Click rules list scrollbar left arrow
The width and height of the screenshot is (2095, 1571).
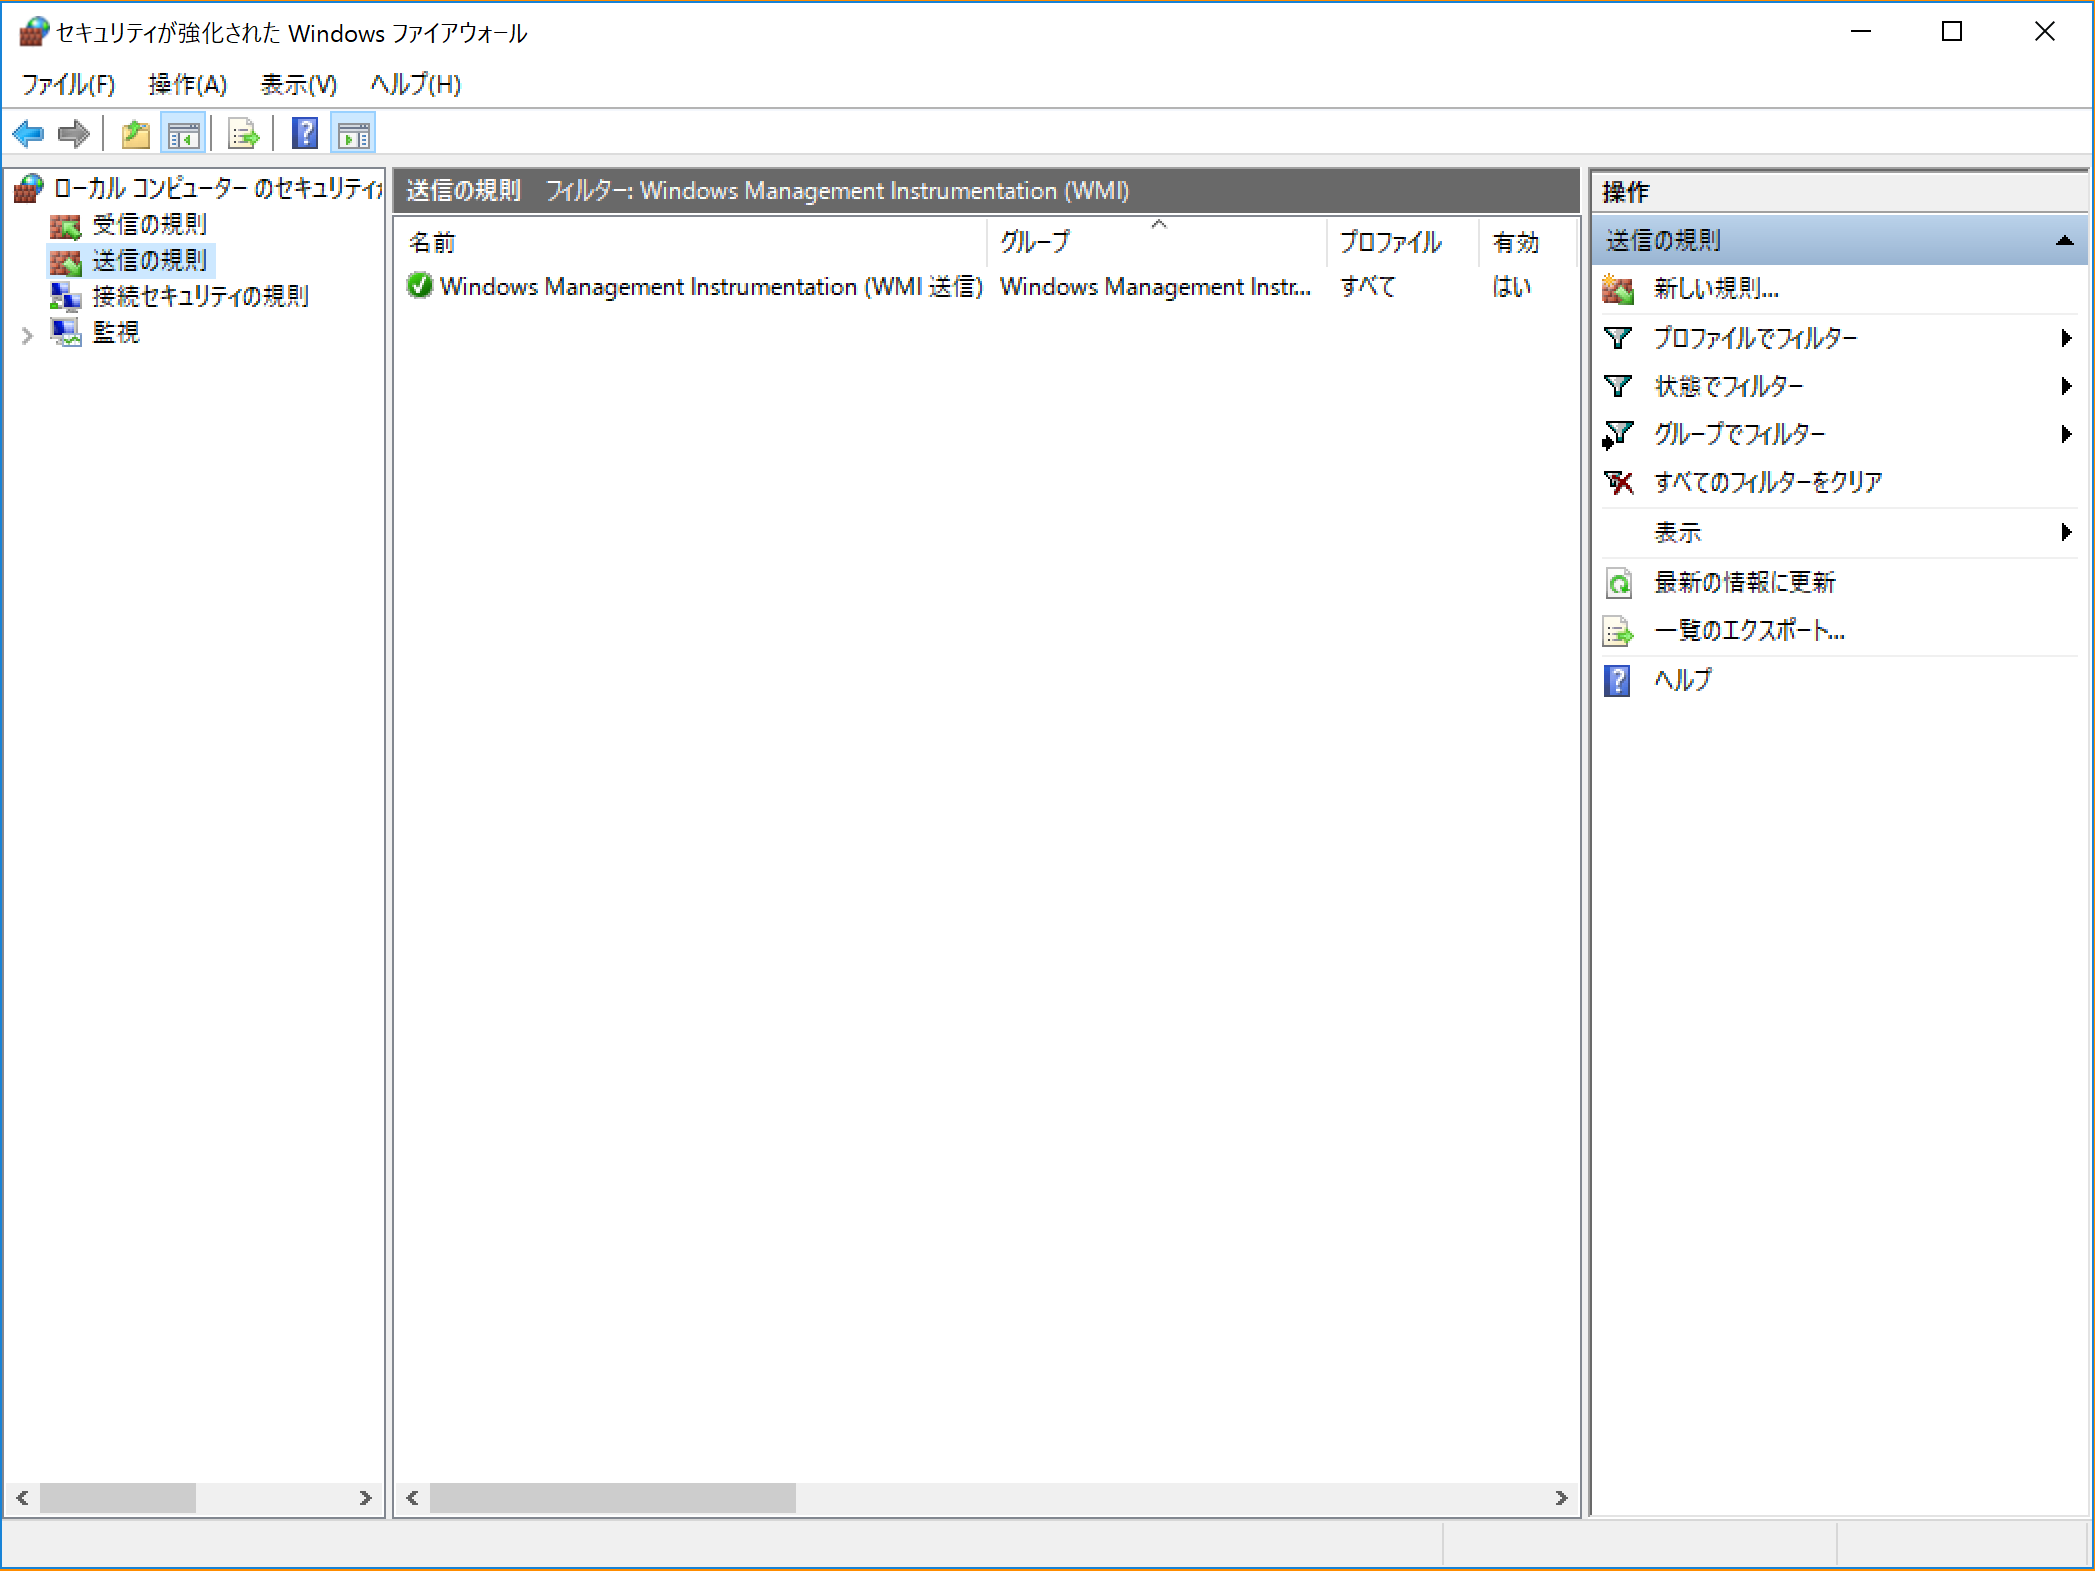coord(412,1497)
